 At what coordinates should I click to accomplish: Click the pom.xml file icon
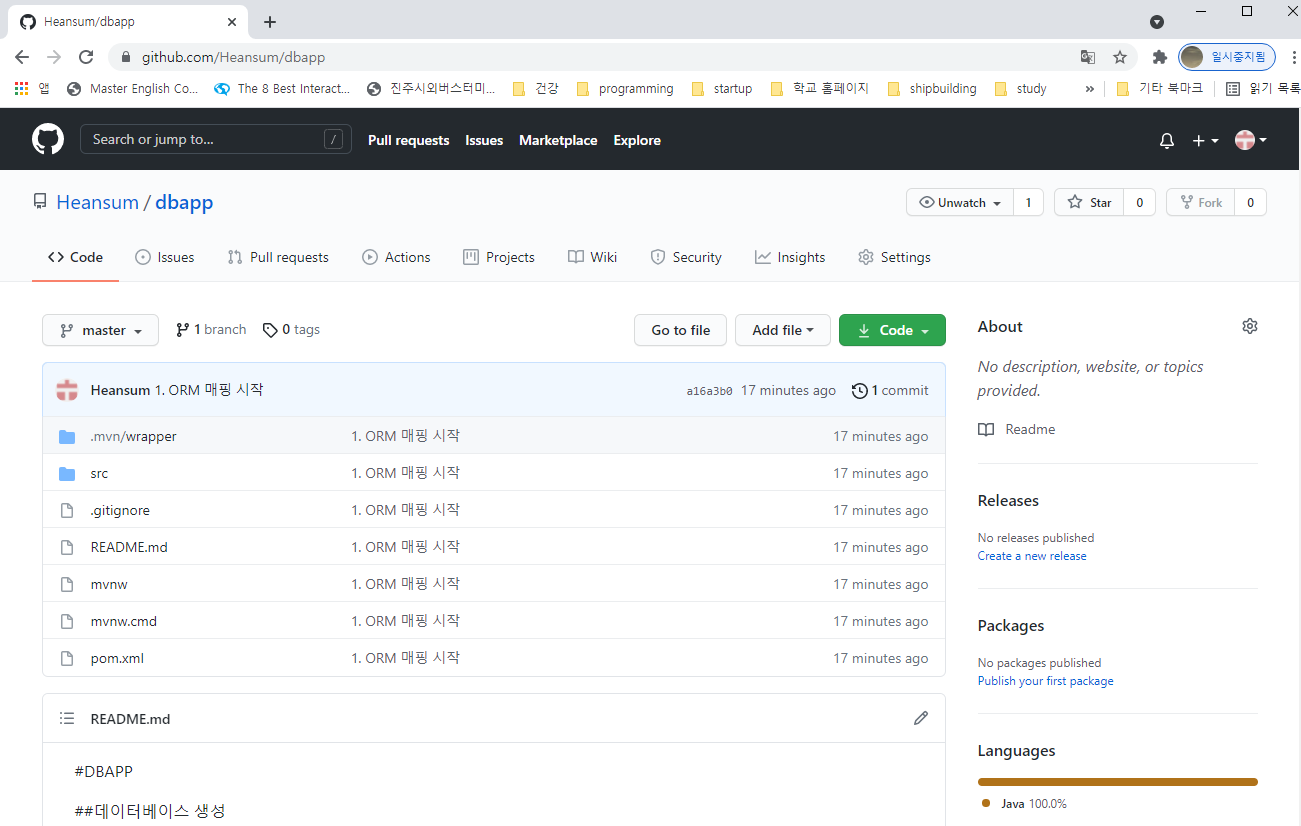coord(67,658)
